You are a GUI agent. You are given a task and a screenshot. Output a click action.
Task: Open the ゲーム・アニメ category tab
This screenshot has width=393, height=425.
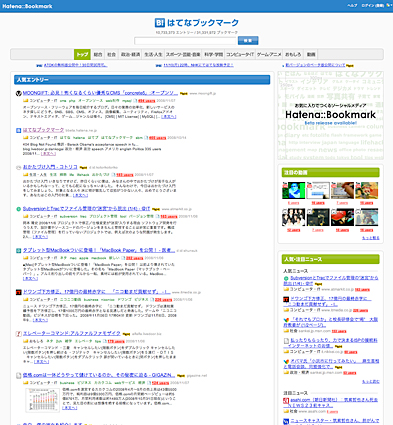(269, 54)
